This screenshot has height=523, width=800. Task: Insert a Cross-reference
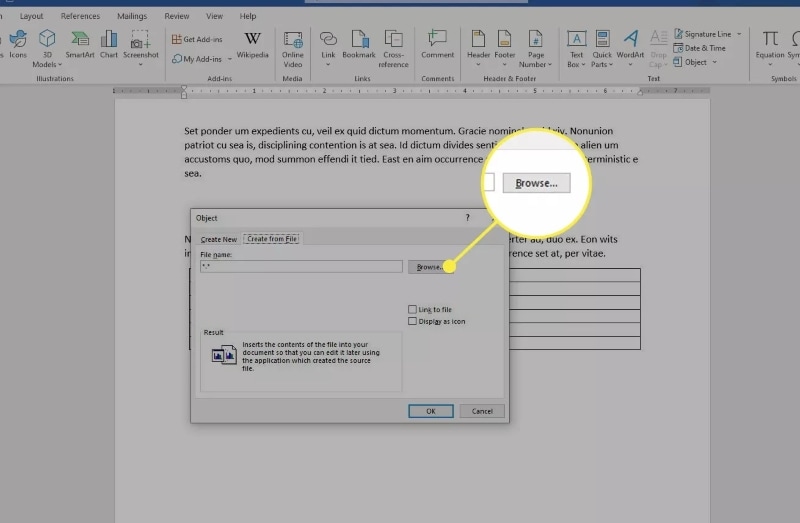(393, 49)
